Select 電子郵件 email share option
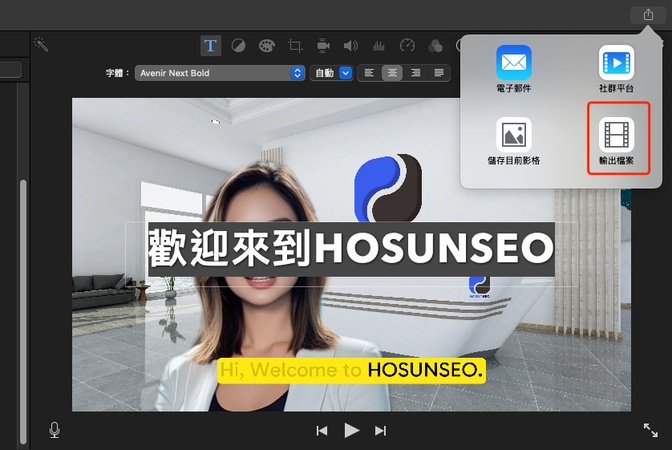The height and width of the screenshot is (450, 672). pos(514,70)
